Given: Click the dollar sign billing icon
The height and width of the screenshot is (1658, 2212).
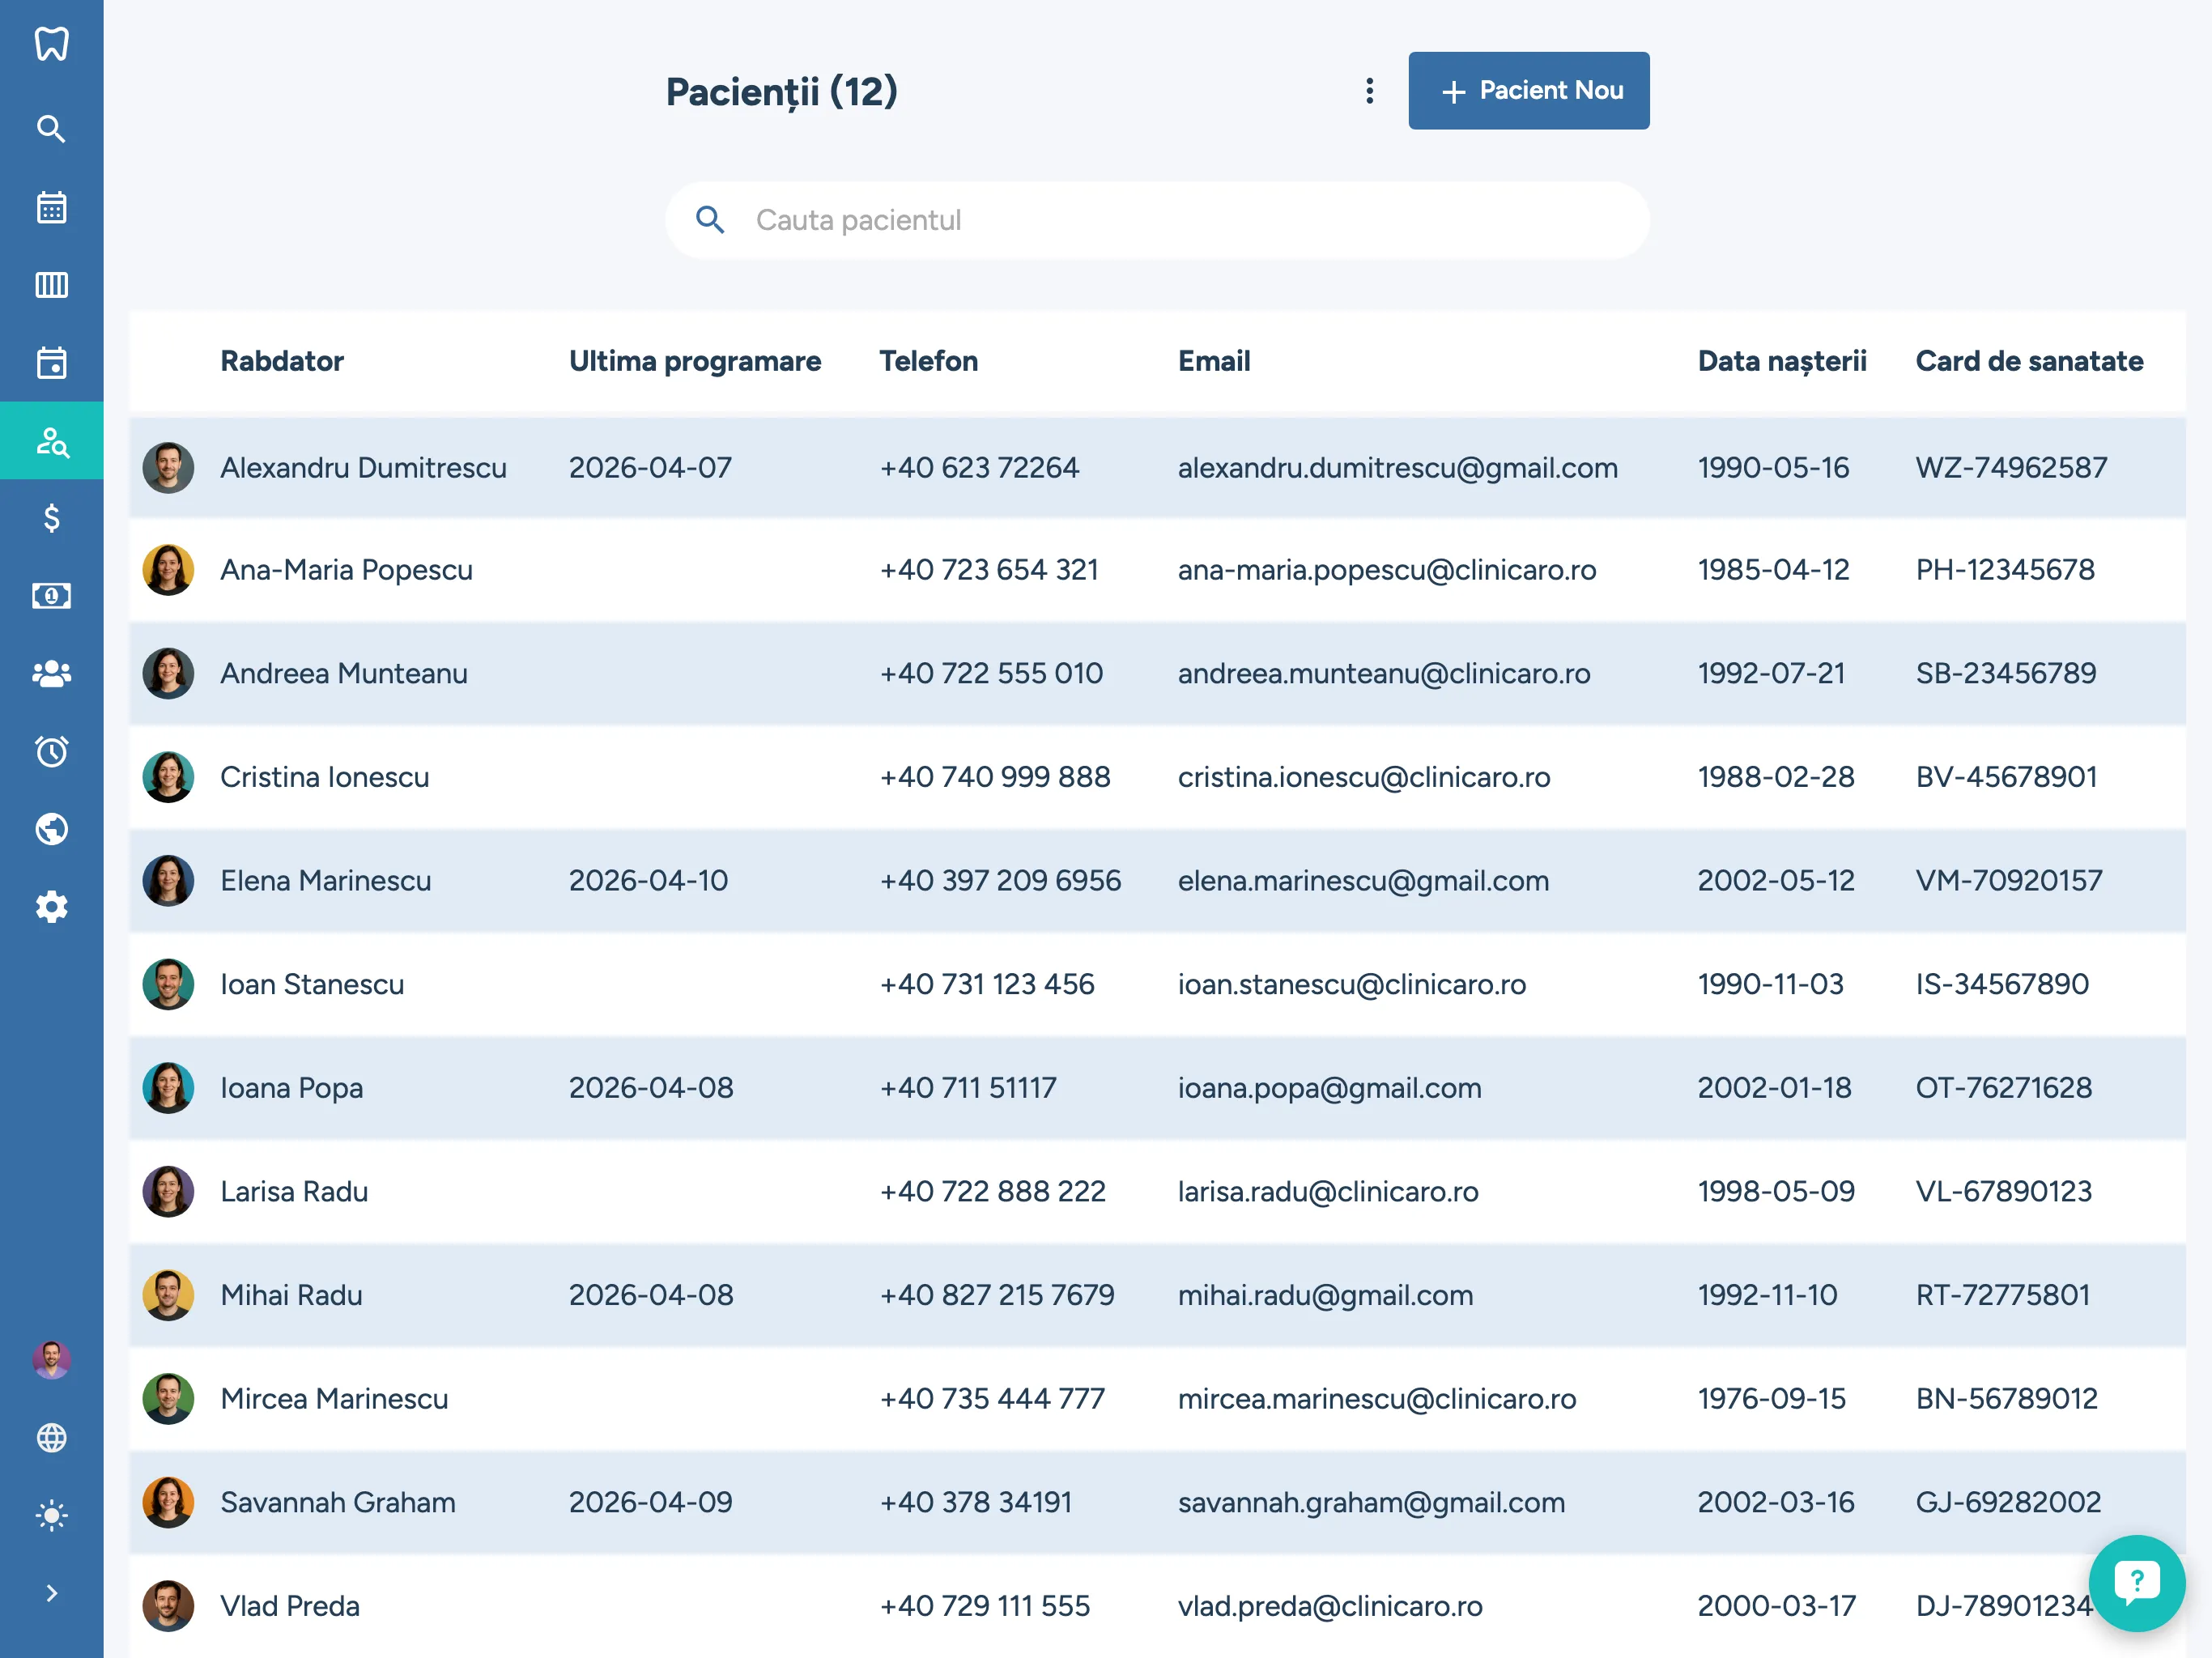Looking at the screenshot, I should click(51, 518).
